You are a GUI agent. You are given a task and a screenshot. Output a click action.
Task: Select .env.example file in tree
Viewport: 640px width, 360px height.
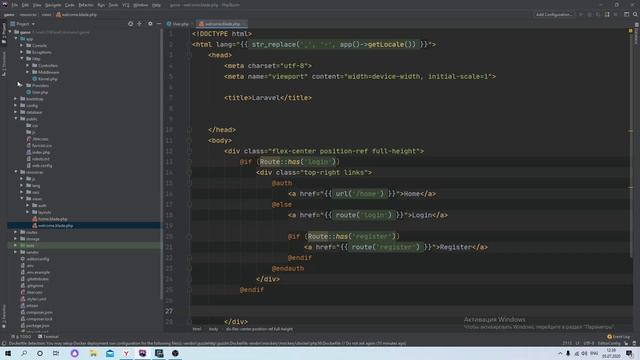(35, 272)
